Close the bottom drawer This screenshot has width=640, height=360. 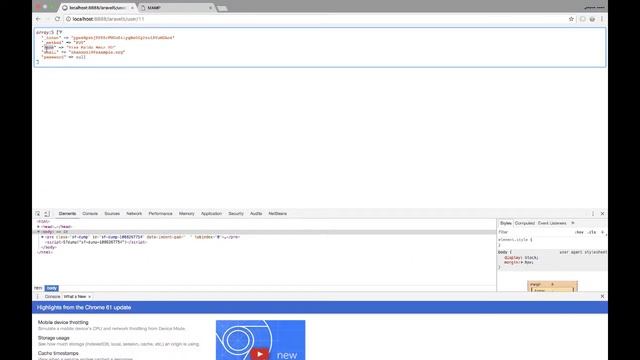tap(602, 296)
